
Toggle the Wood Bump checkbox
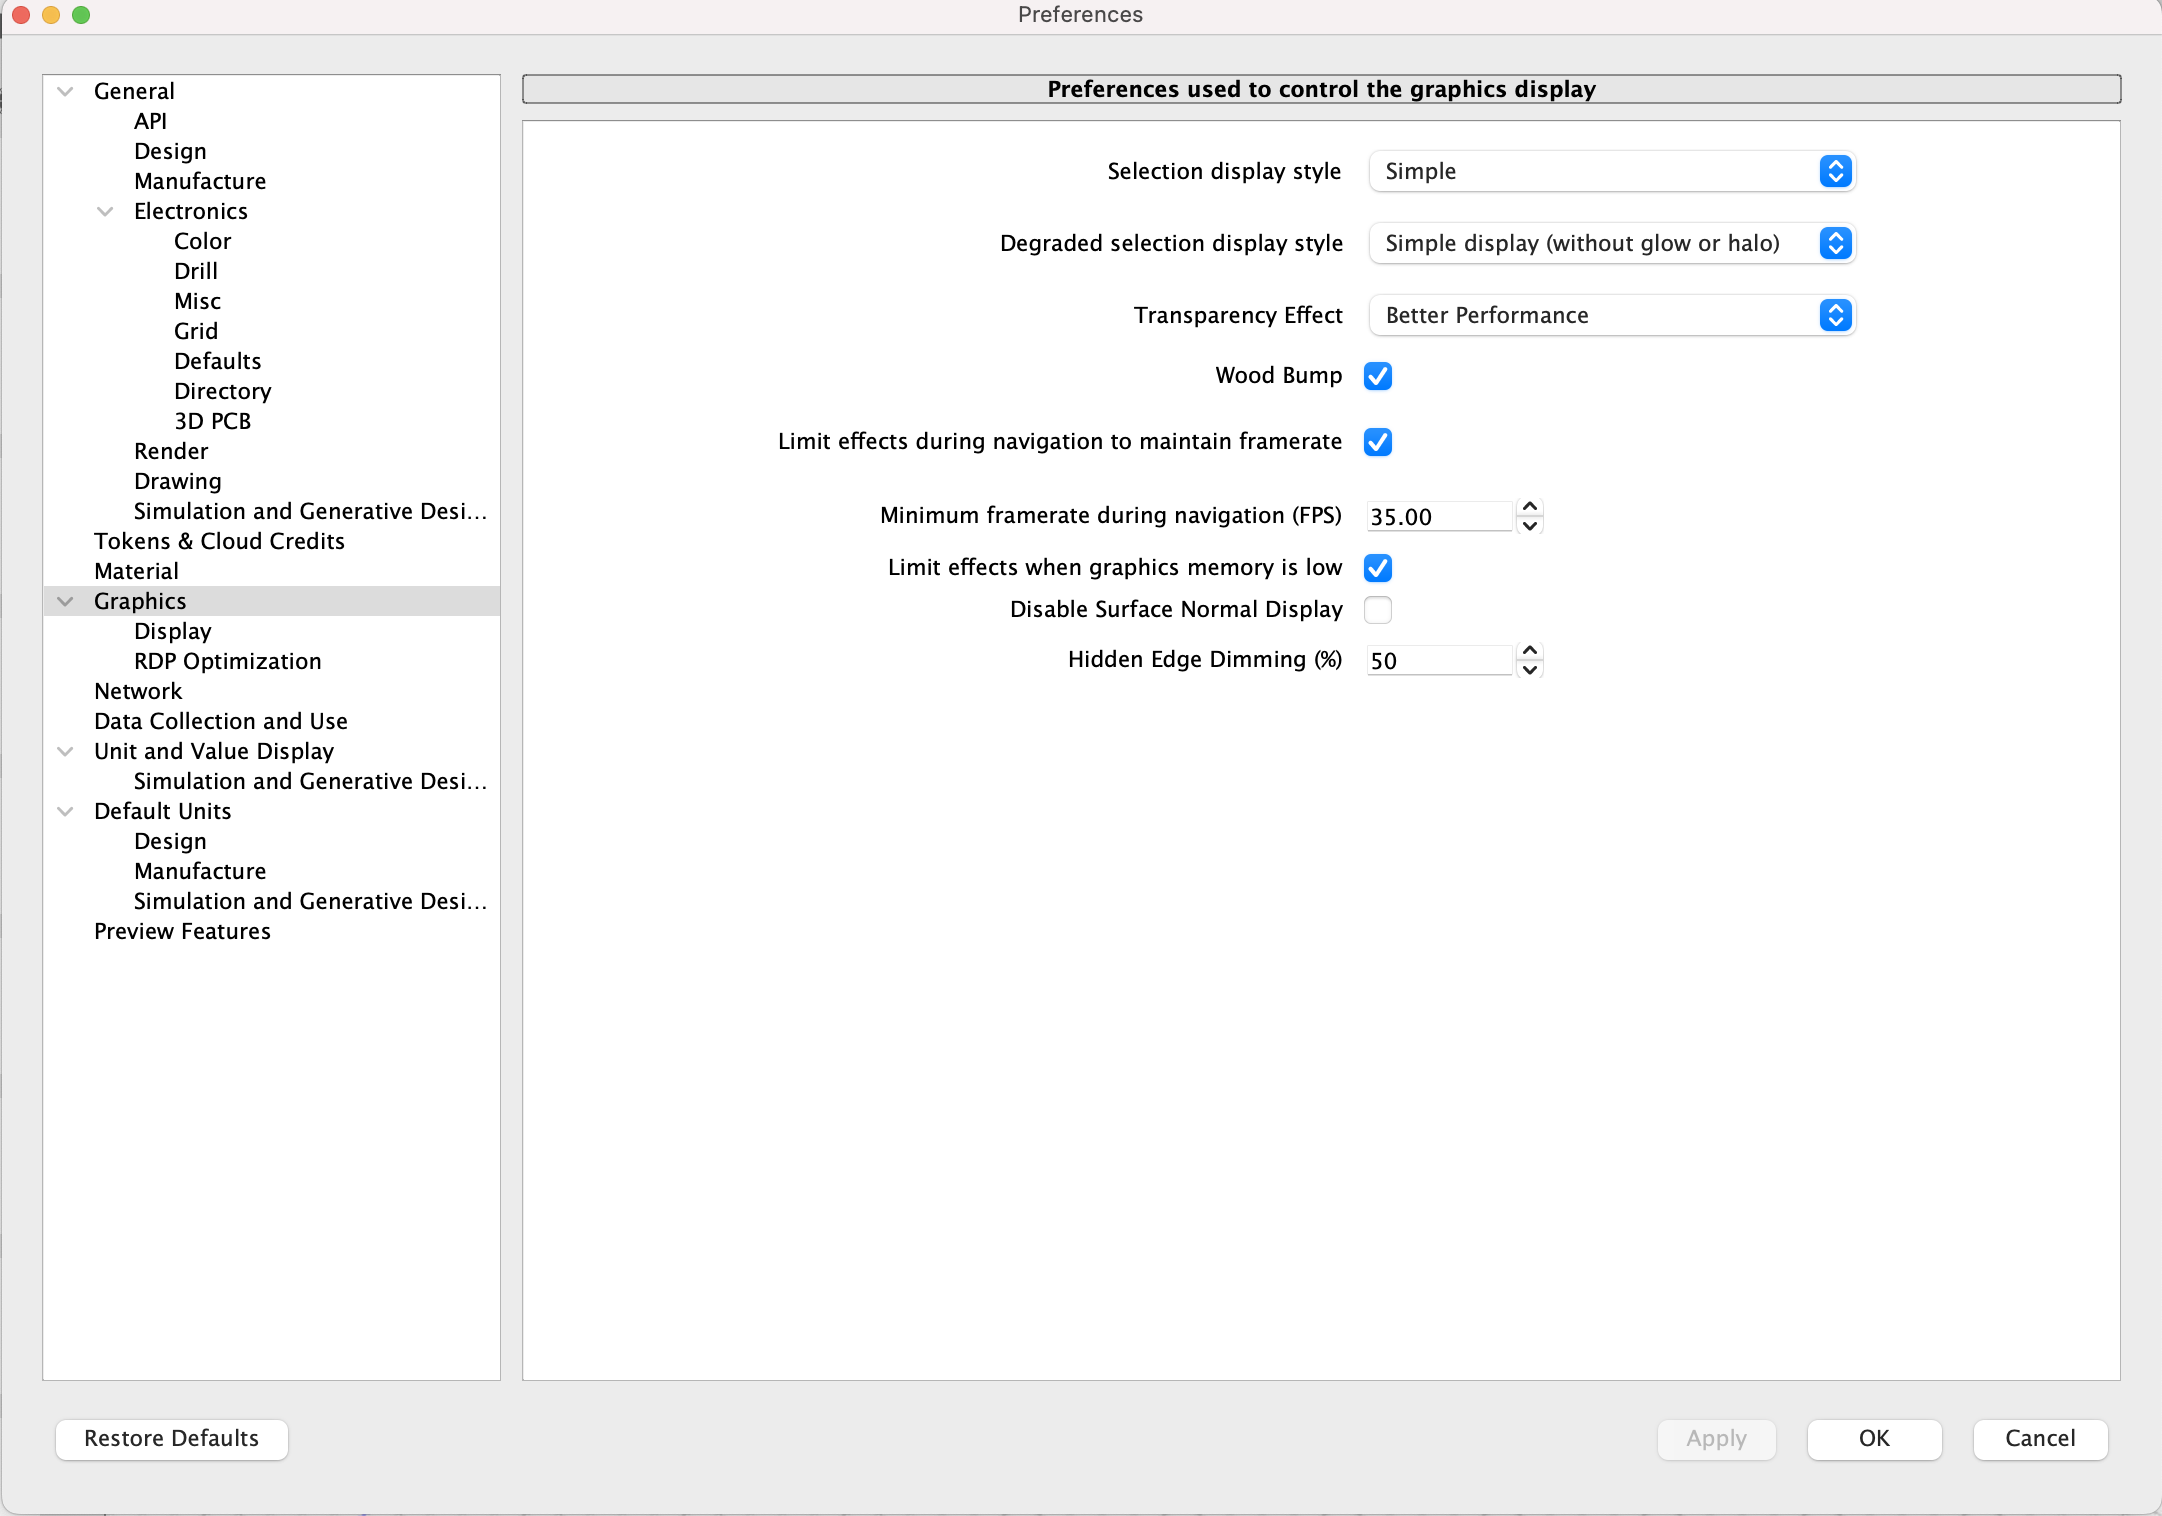coord(1377,376)
